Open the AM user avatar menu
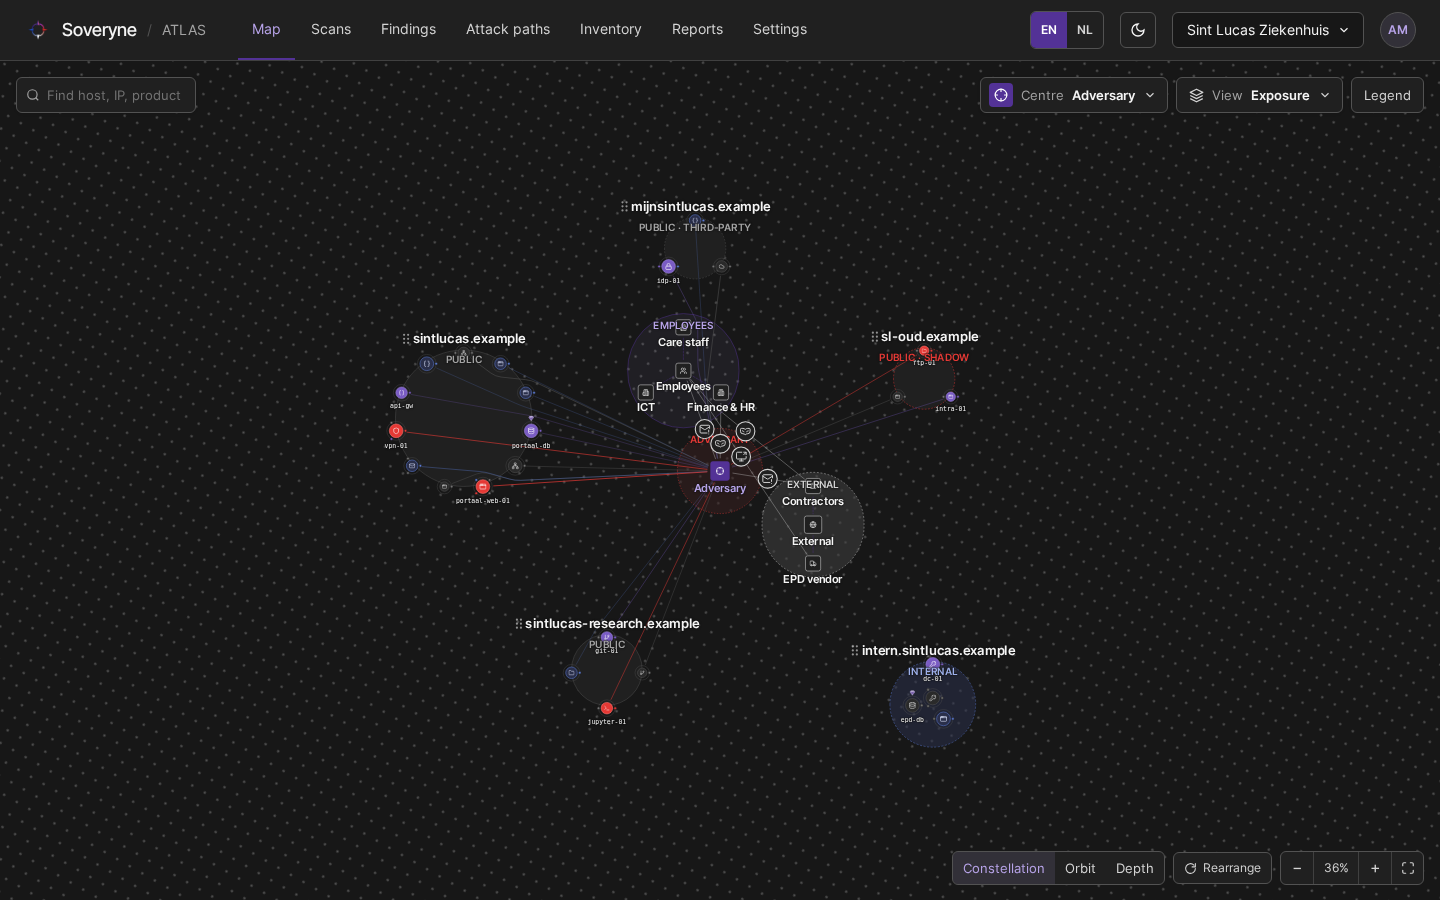This screenshot has height=900, width=1440. click(x=1398, y=30)
